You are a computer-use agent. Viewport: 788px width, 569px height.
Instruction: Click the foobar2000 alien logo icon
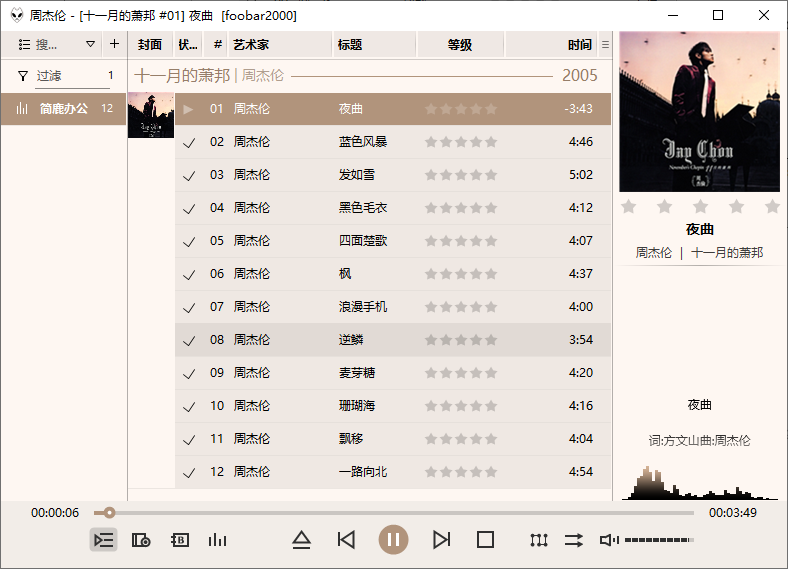tap(17, 15)
